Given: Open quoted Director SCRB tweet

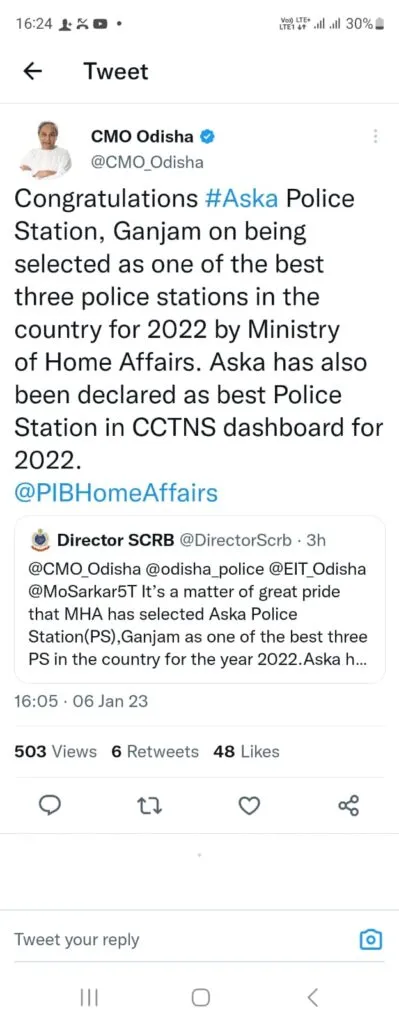Looking at the screenshot, I should point(199,599).
